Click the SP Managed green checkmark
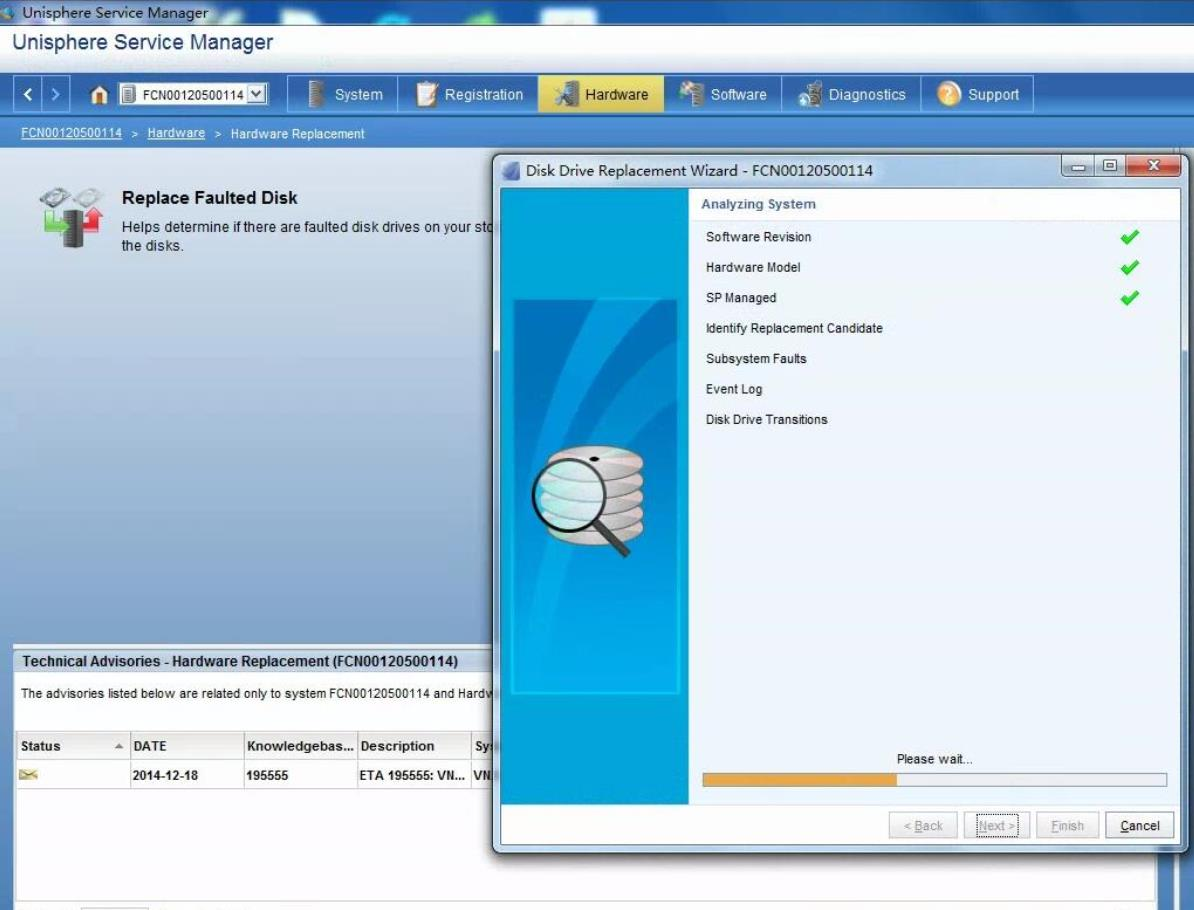The width and height of the screenshot is (1194, 910). point(1129,298)
